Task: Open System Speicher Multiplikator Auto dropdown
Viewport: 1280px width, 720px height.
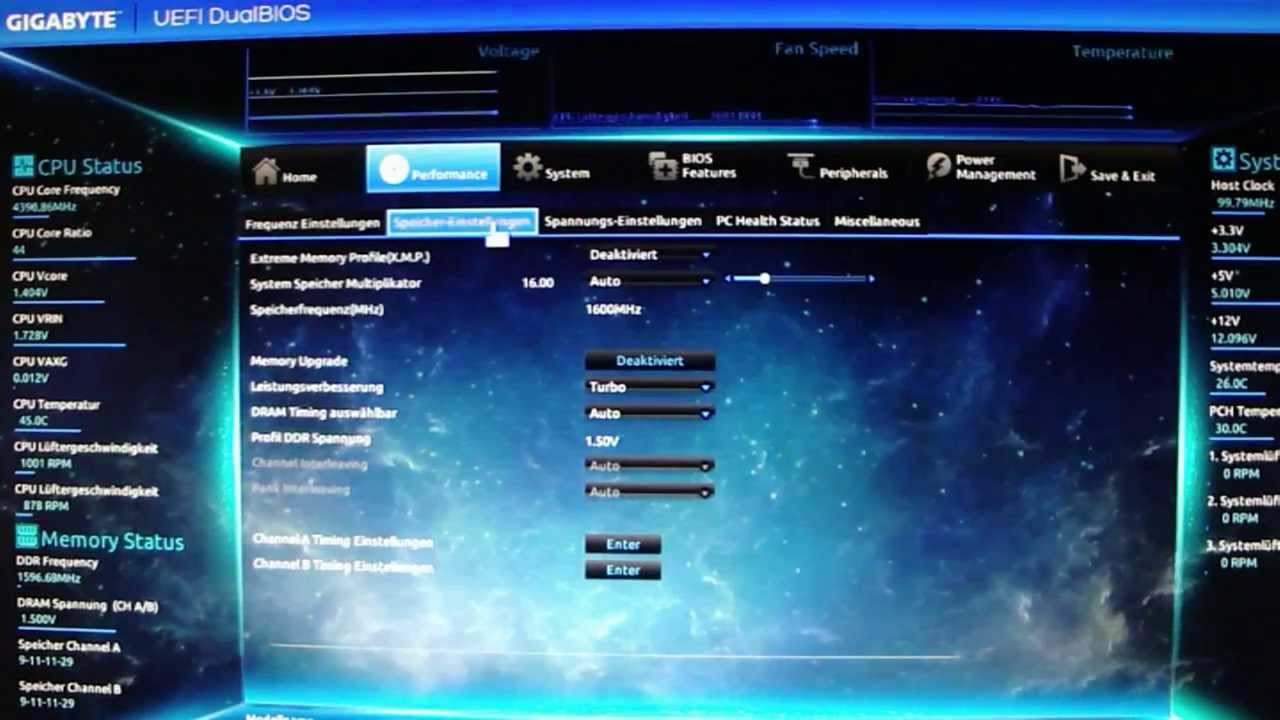Action: pos(649,282)
